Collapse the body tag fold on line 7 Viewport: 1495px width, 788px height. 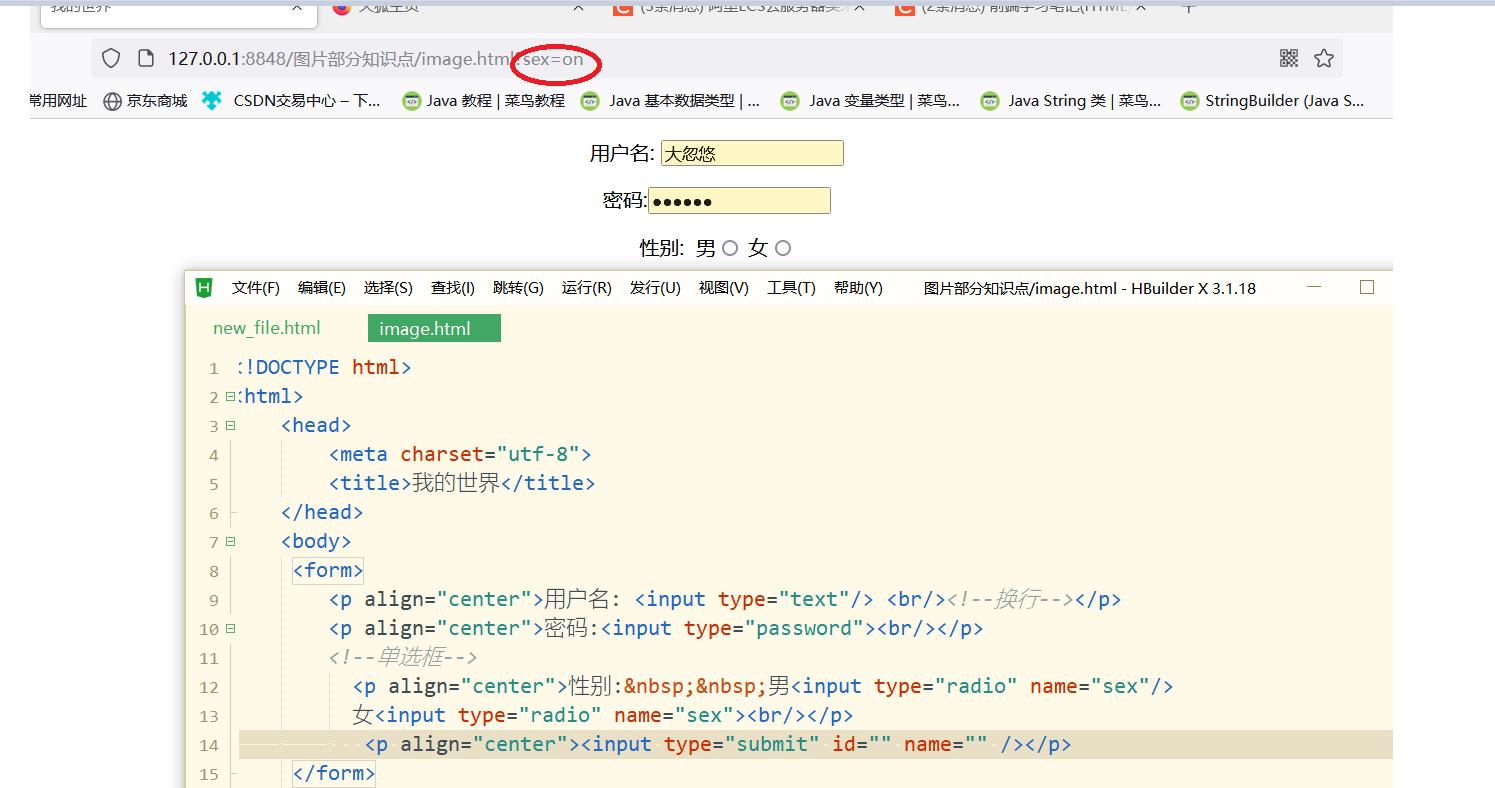[230, 542]
